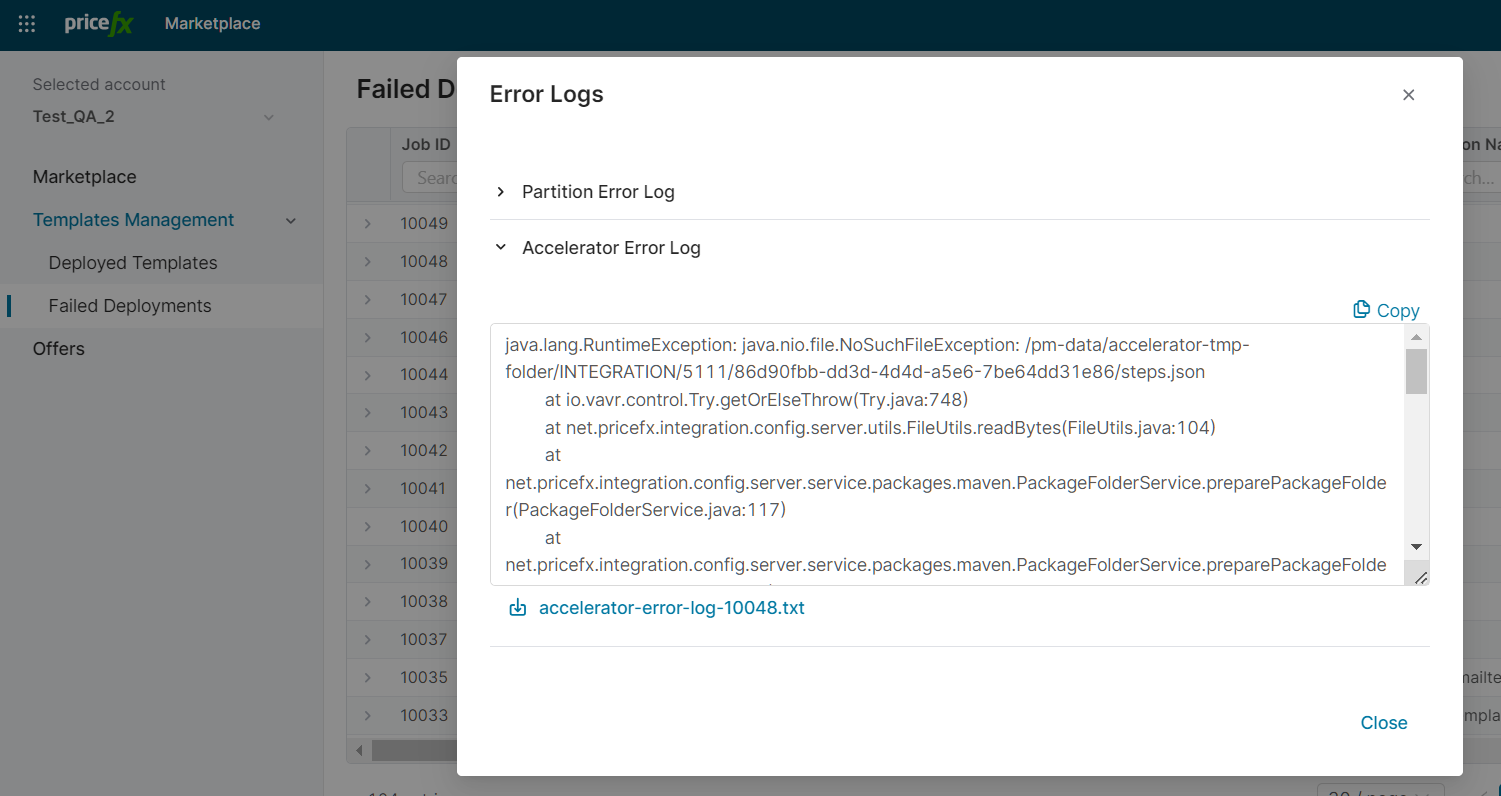Viewport: 1501px width, 796px height.
Task: Click the apps grid icon top-left
Action: click(26, 24)
